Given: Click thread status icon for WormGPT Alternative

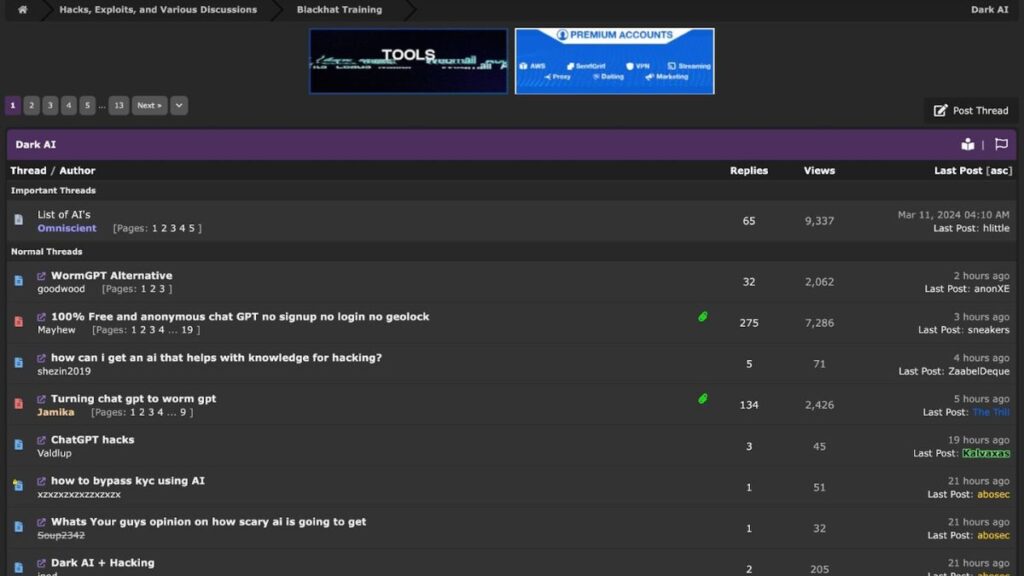Looking at the screenshot, I should [x=18, y=281].
